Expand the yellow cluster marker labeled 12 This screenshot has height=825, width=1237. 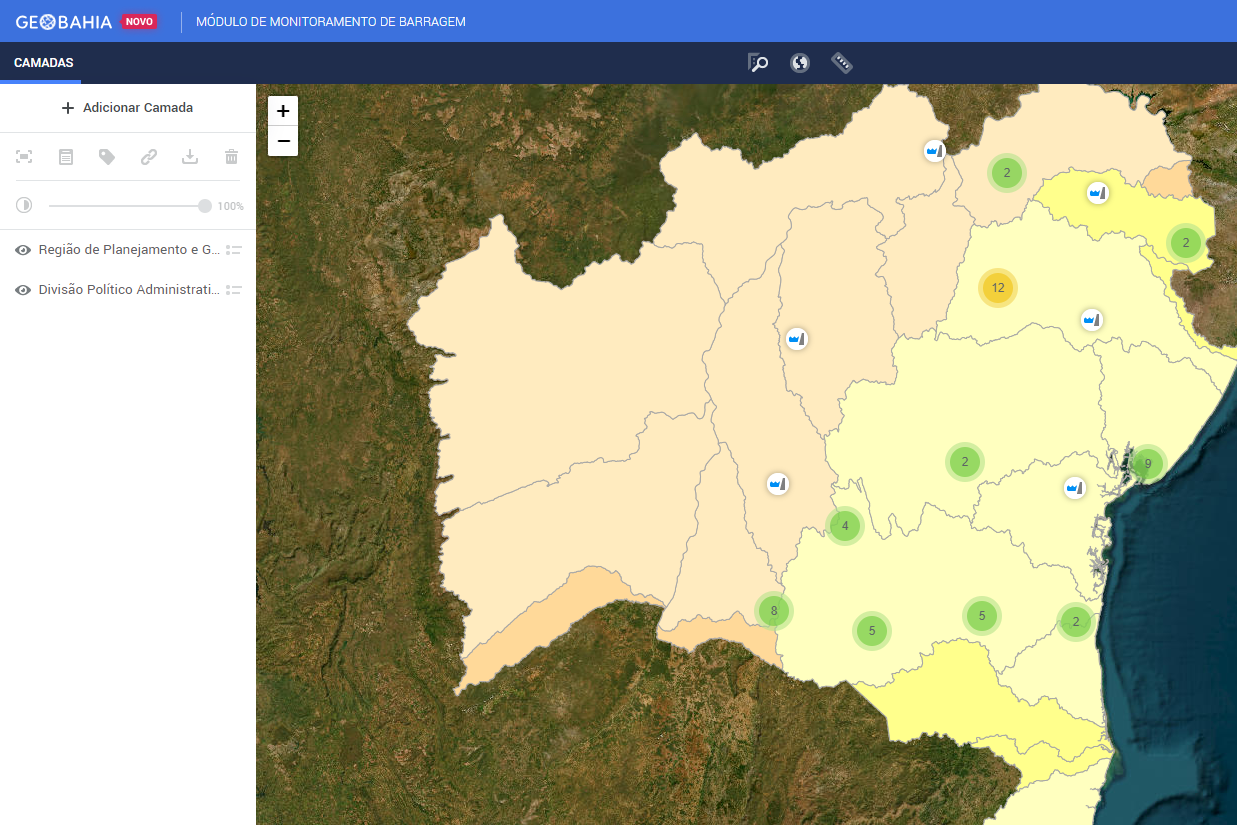997,288
